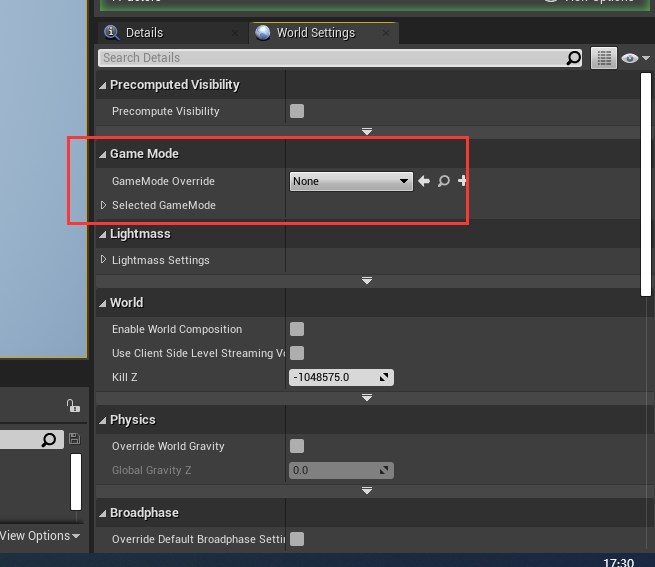This screenshot has height=567, width=655.
Task: Collapse the Broadphase section
Action: 103,514
